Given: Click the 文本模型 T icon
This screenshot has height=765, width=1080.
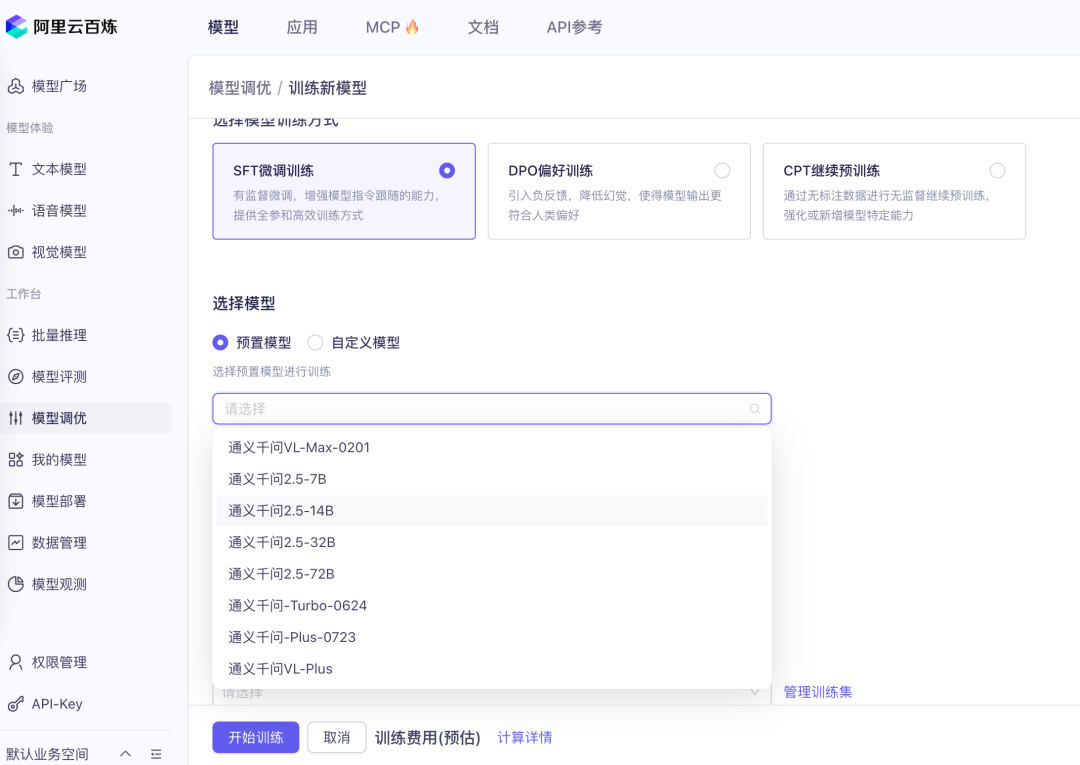Looking at the screenshot, I should [16, 169].
